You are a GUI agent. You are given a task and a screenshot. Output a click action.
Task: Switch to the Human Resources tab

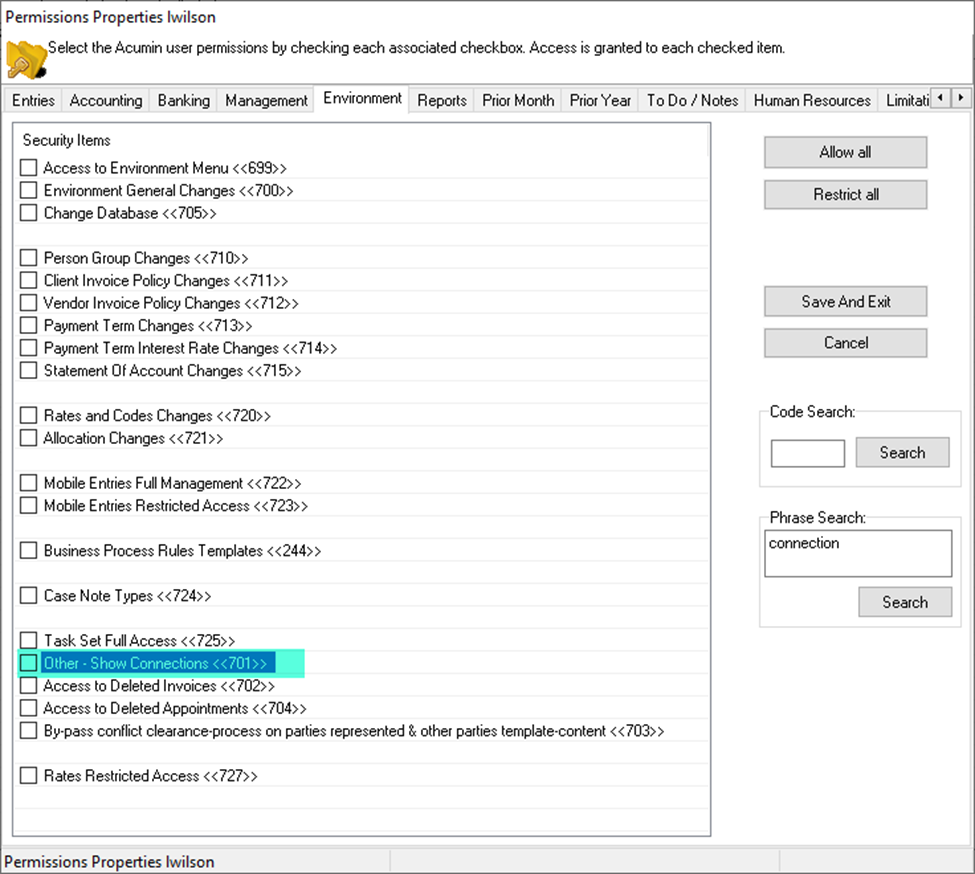[812, 101]
